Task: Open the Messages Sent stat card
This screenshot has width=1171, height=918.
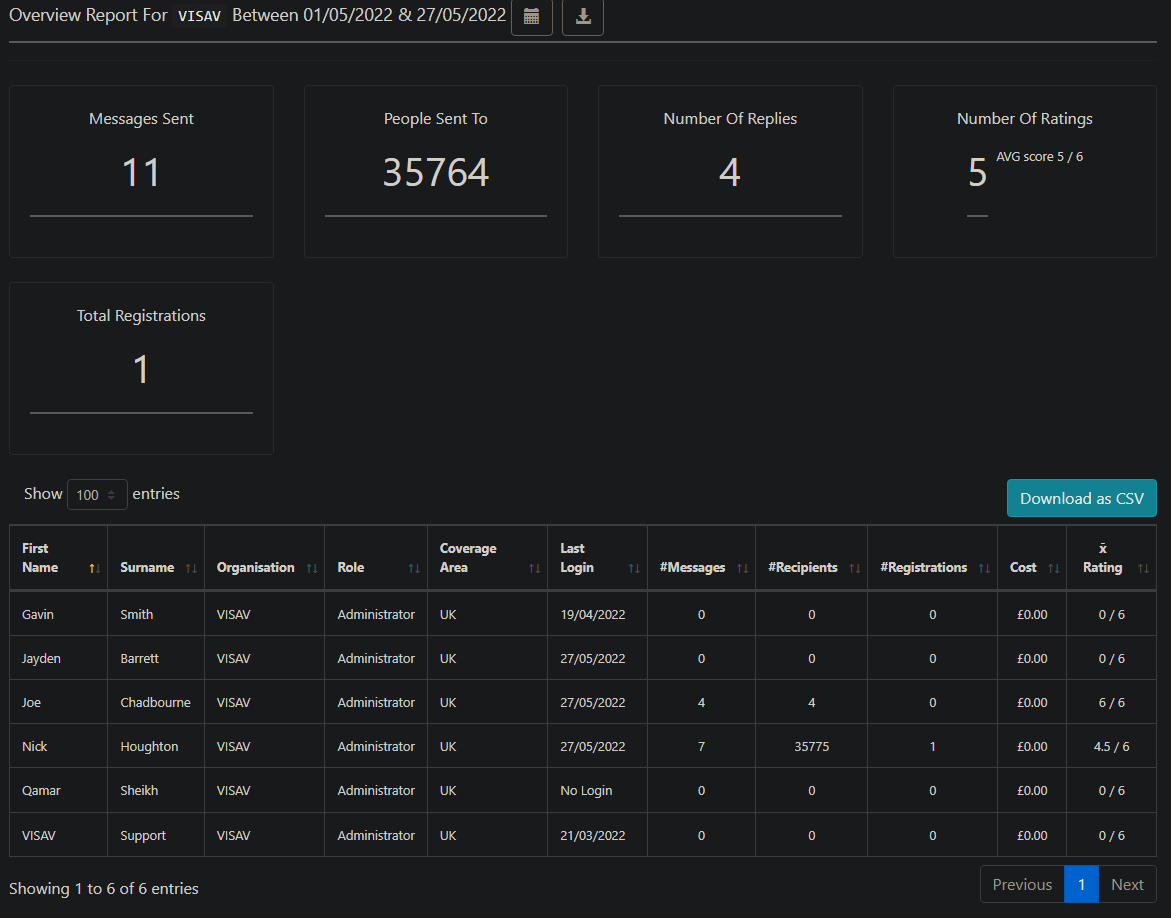Action: pyautogui.click(x=141, y=171)
